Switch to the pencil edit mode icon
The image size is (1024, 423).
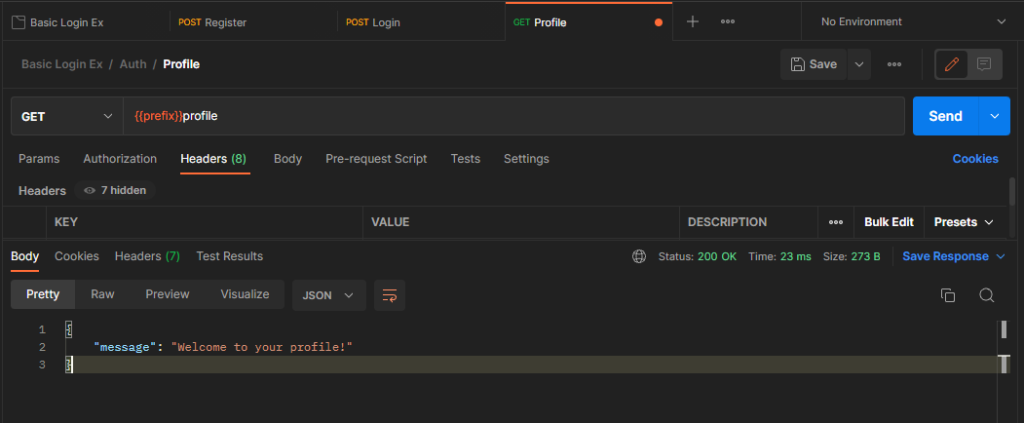click(x=952, y=64)
